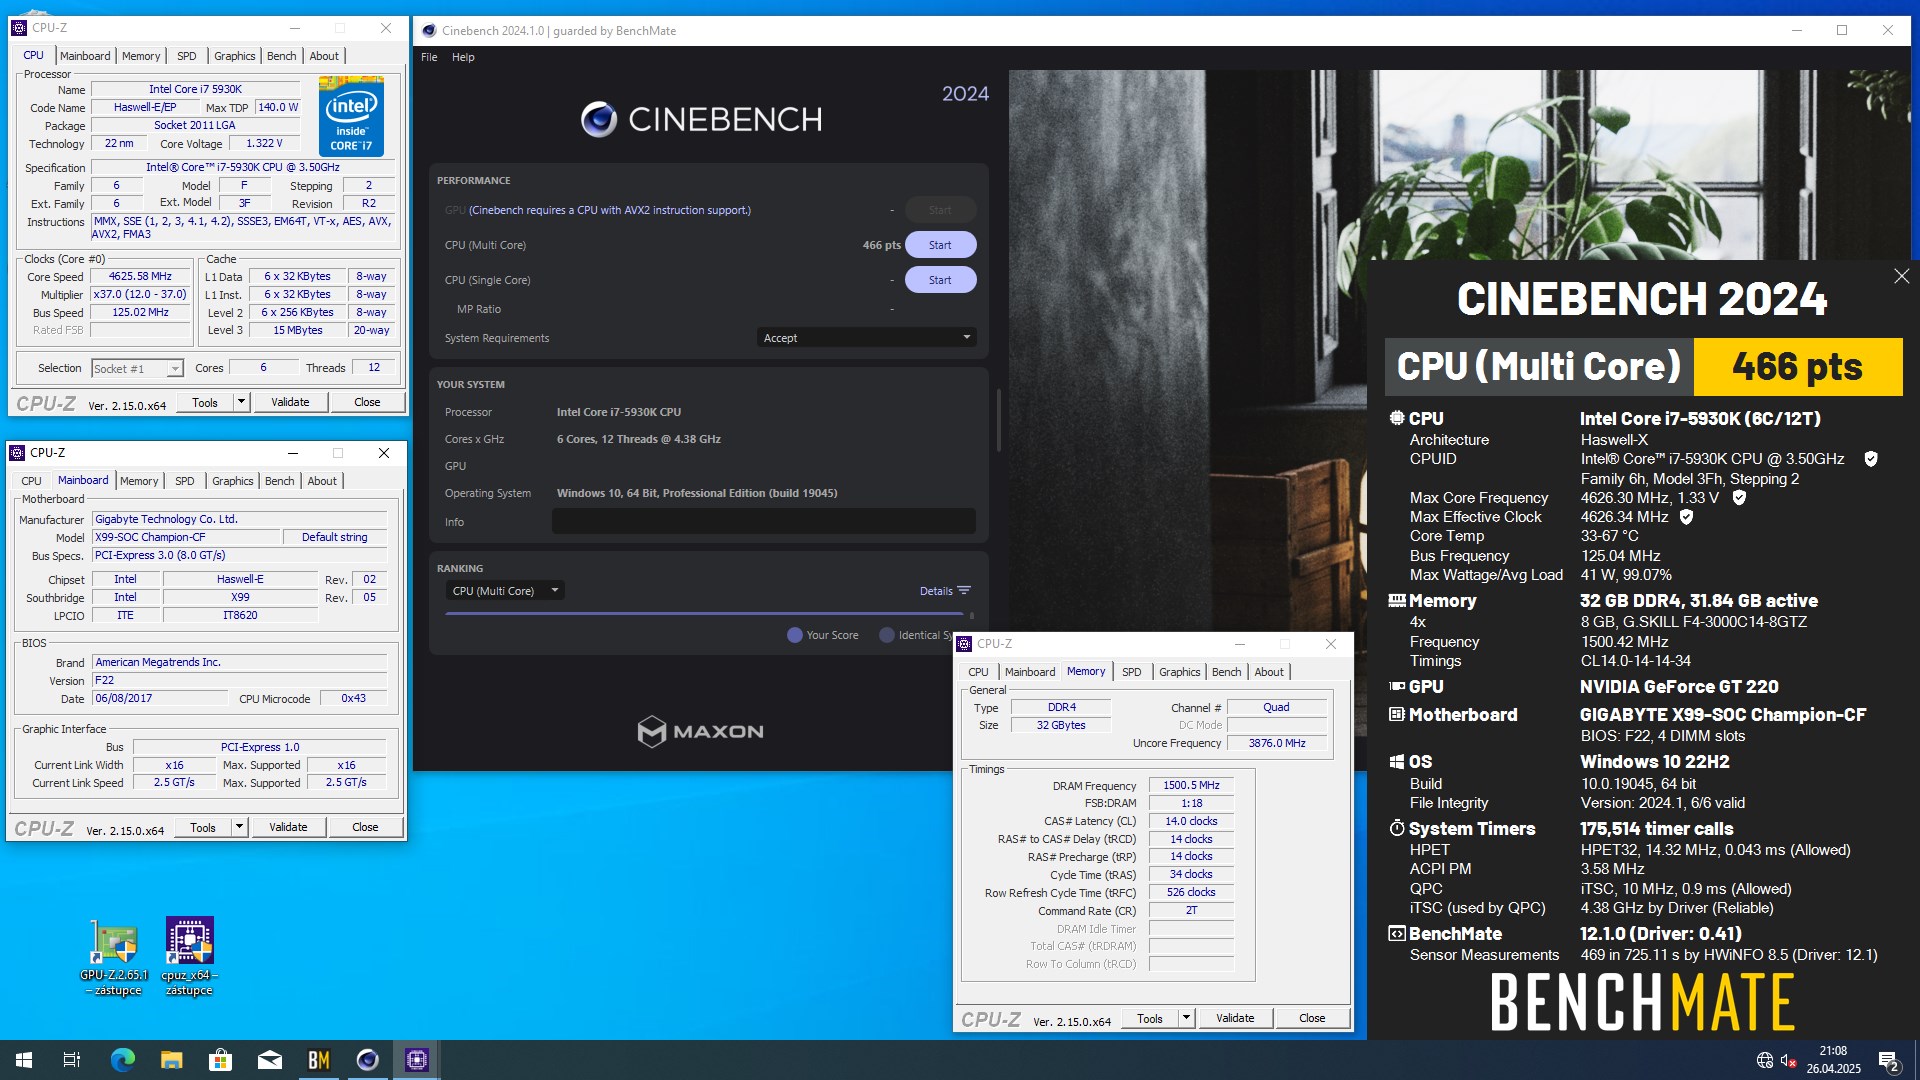Click the 466 pts yellow score badge
Screen dimensions: 1920x1080
pyautogui.click(x=1797, y=367)
